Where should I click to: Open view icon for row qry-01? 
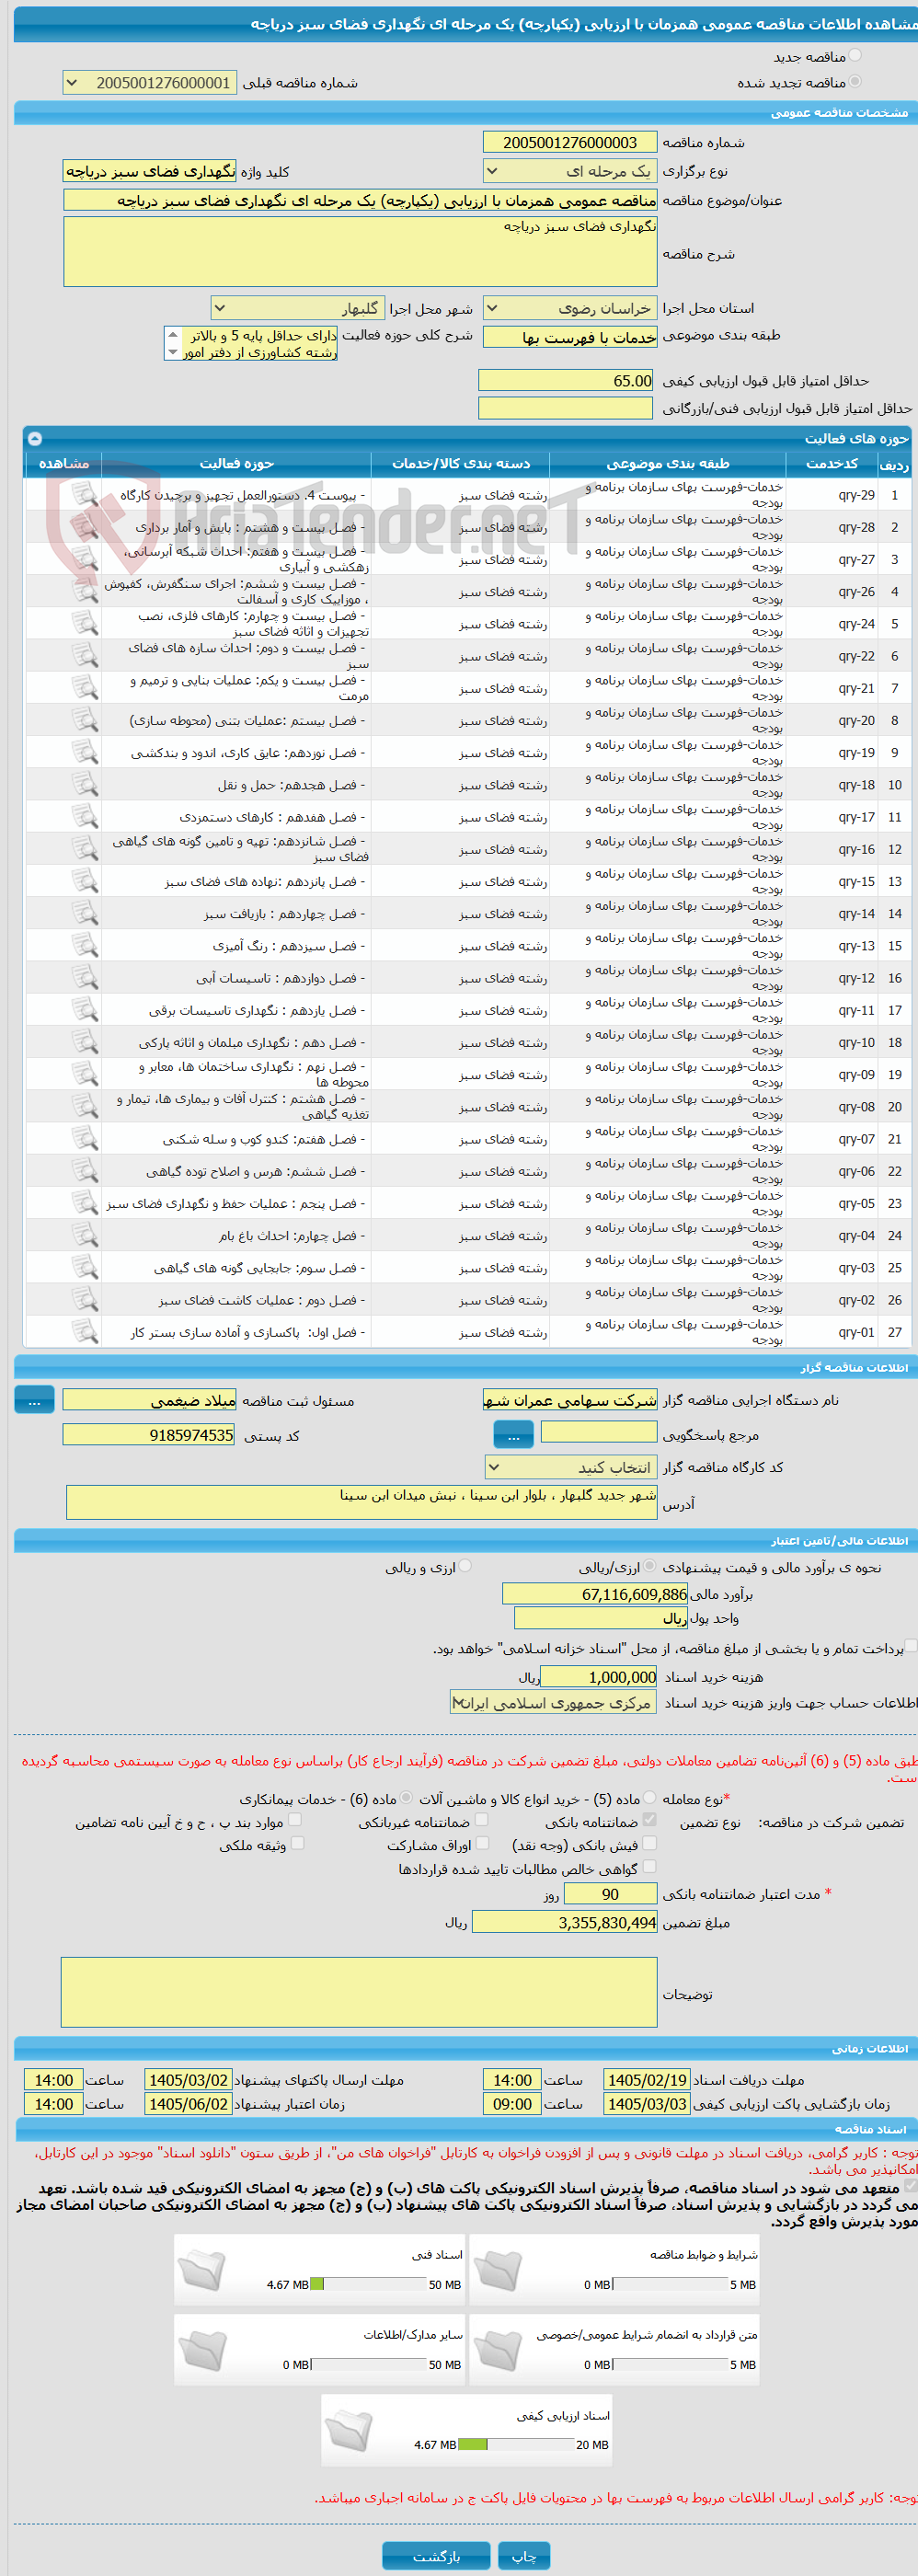[x=84, y=1332]
